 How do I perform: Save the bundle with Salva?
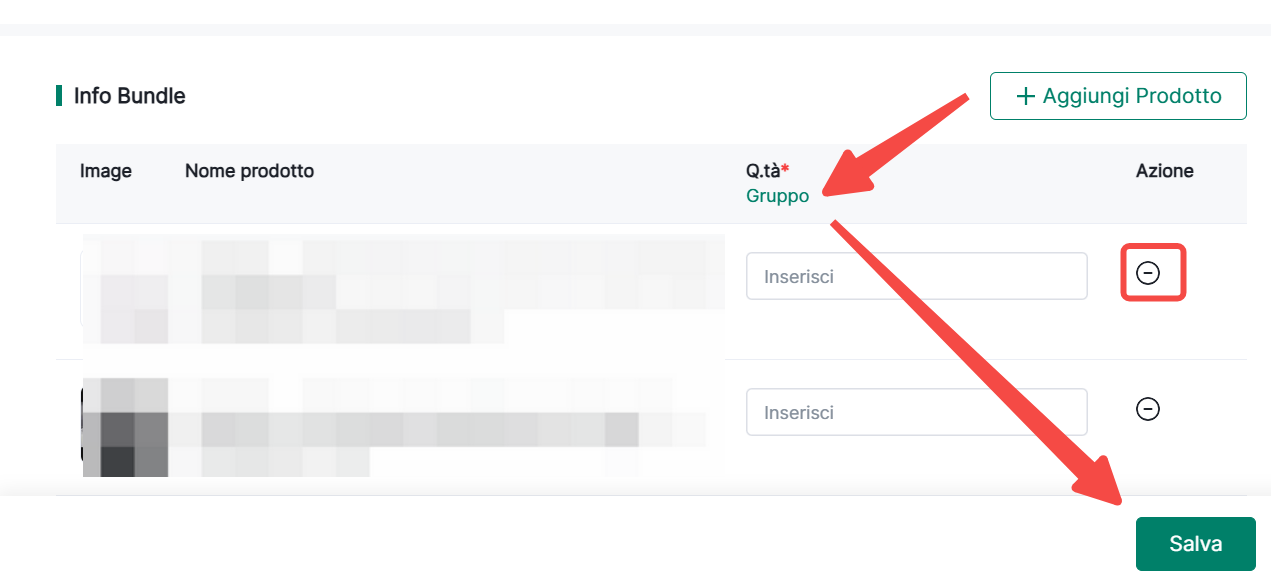pyautogui.click(x=1195, y=544)
